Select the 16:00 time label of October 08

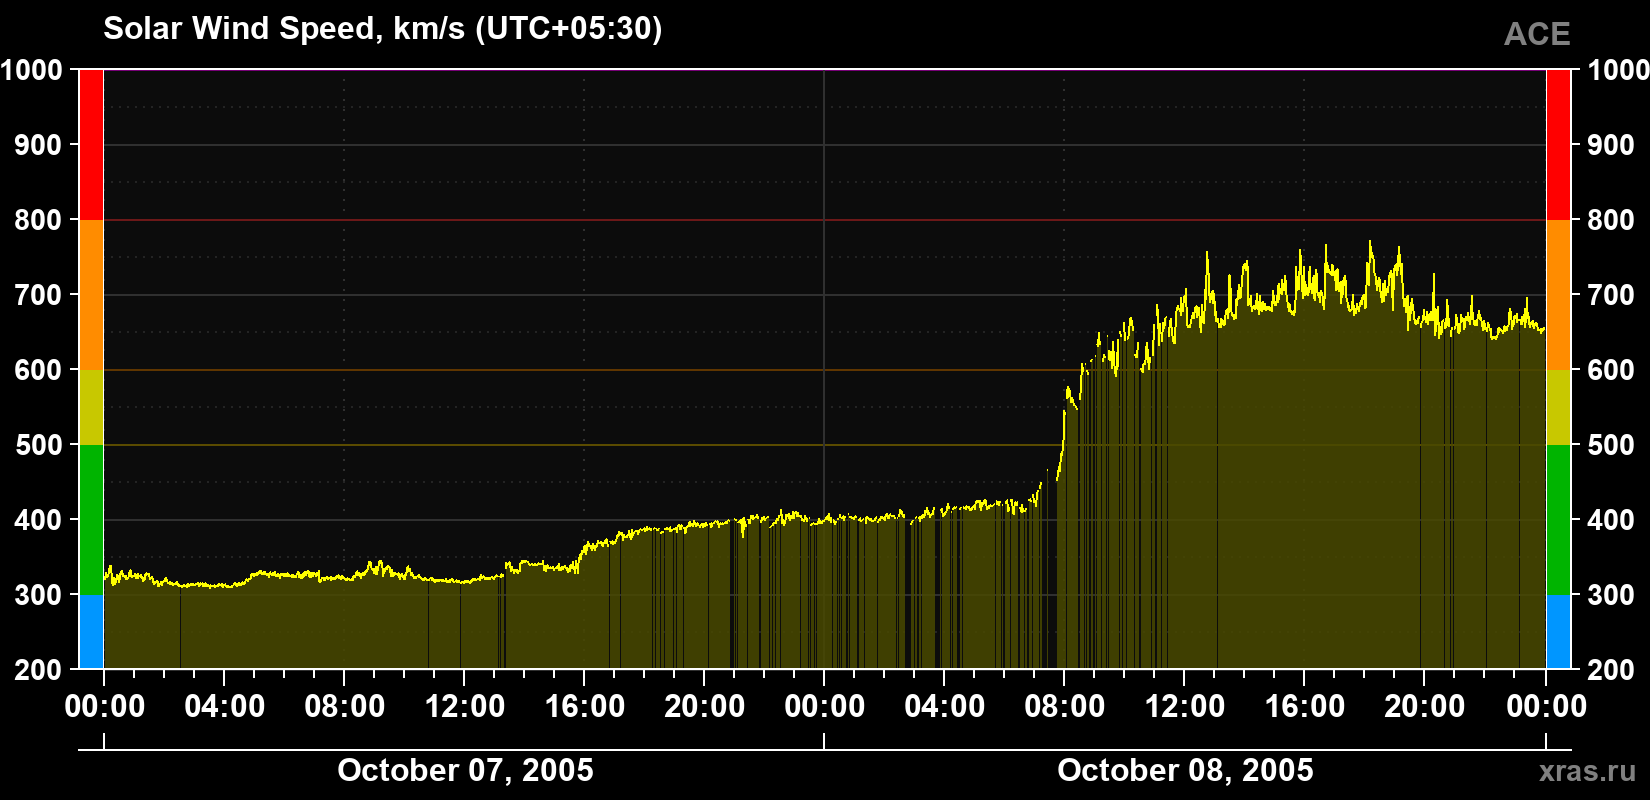pos(1305,706)
